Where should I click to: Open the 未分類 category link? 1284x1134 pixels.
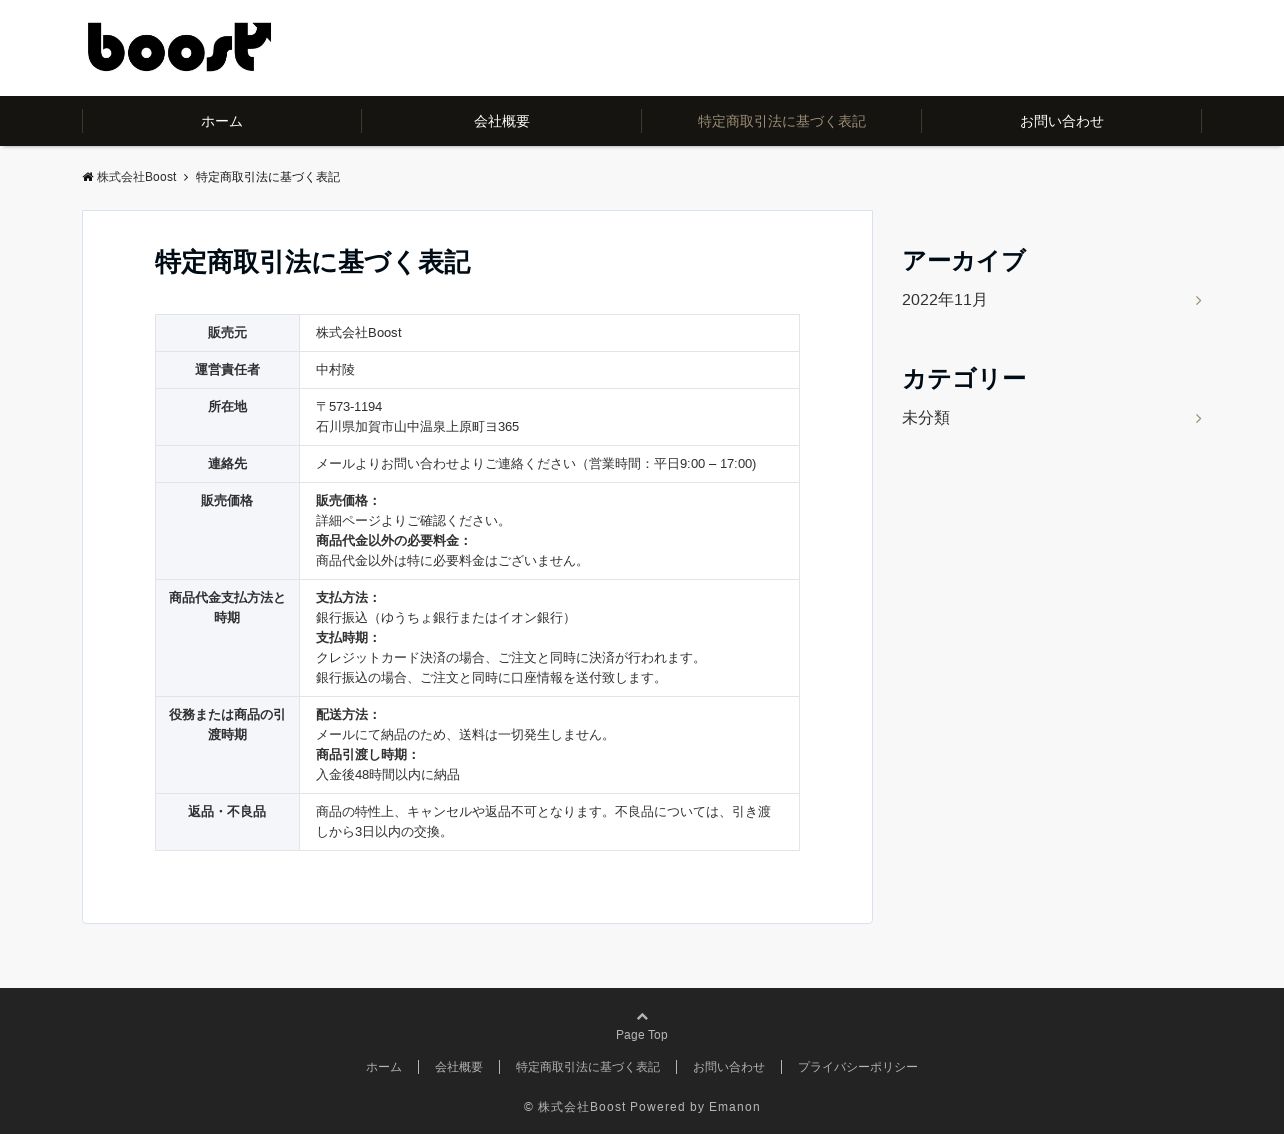(926, 418)
